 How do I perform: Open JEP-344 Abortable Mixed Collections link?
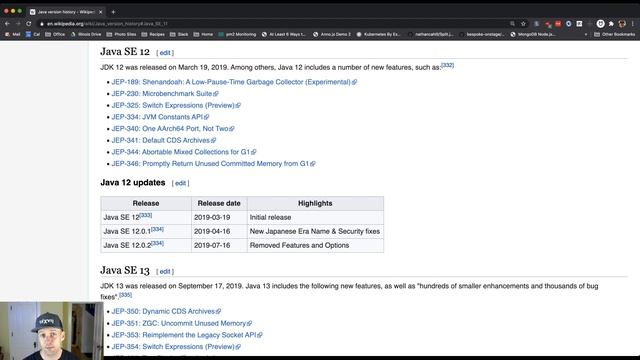(184, 152)
